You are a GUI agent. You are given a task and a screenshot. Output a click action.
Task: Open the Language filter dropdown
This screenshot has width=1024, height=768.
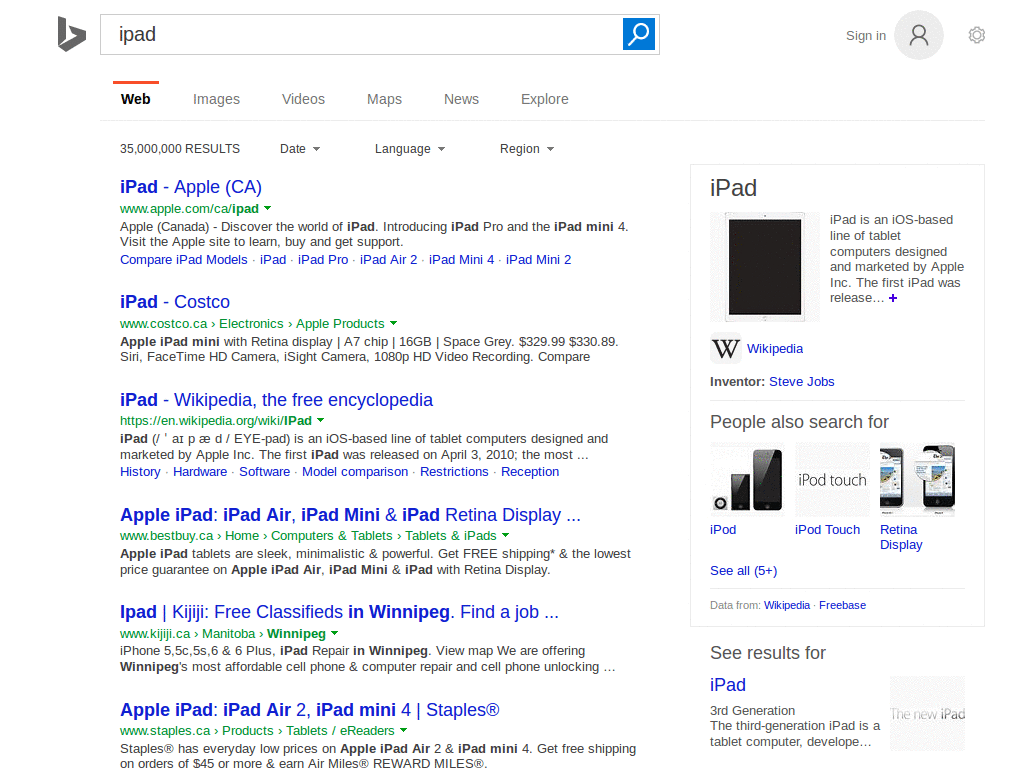pos(409,148)
